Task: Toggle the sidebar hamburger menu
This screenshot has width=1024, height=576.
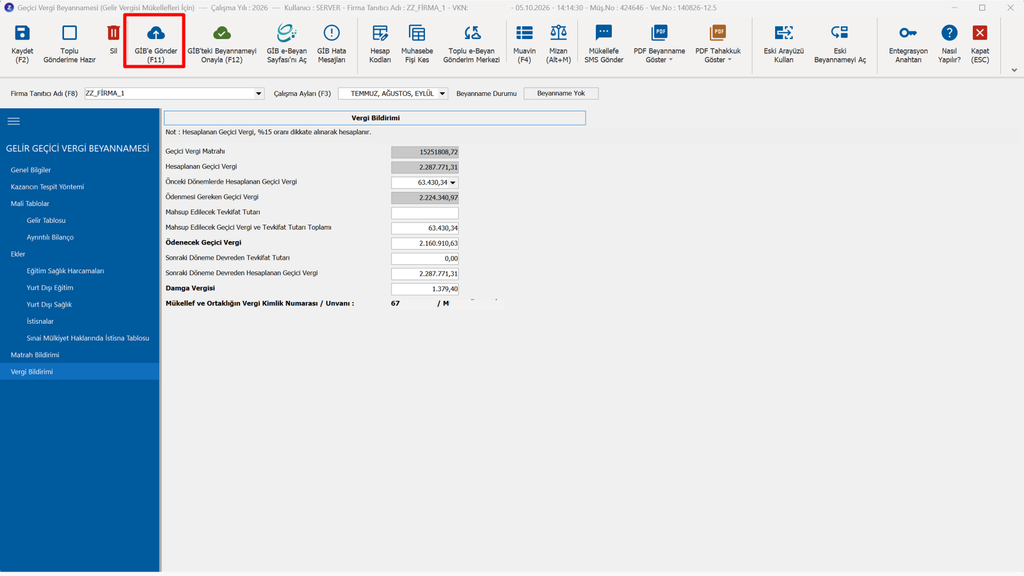Action: click(14, 121)
